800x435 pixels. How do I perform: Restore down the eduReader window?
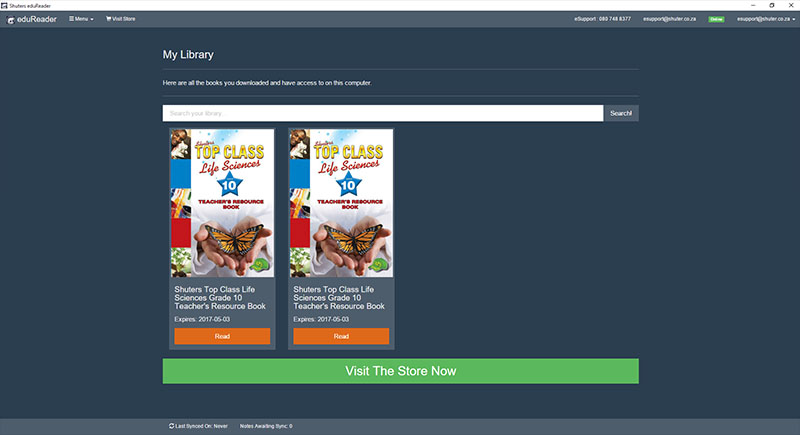click(x=772, y=5)
